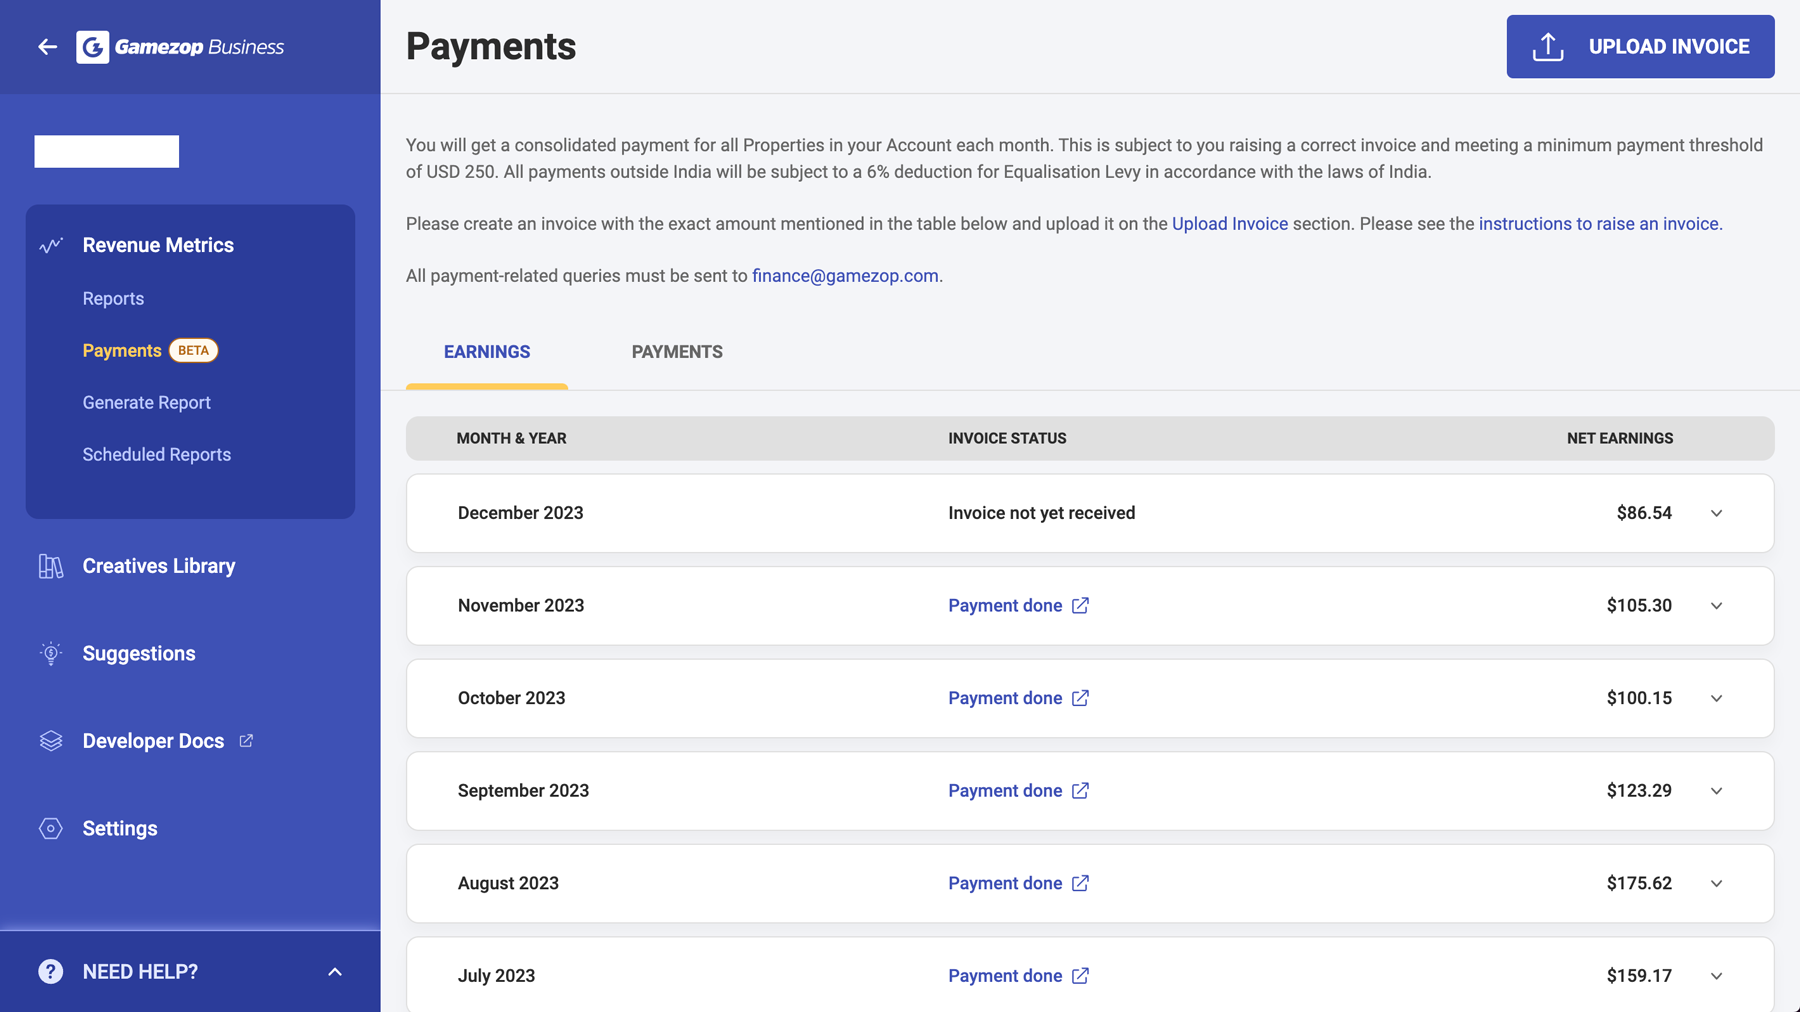The image size is (1800, 1012).
Task: Expand the October 2023 earnings row
Action: (x=1716, y=698)
